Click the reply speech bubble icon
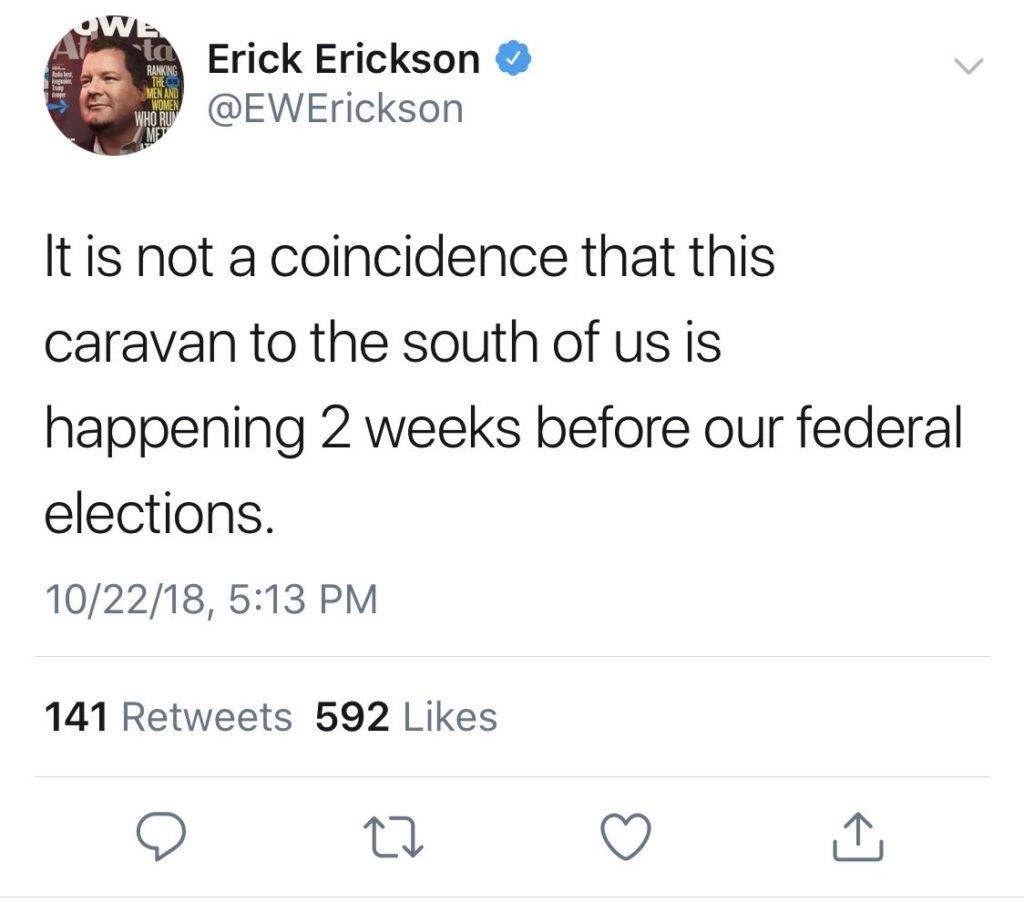 161,835
